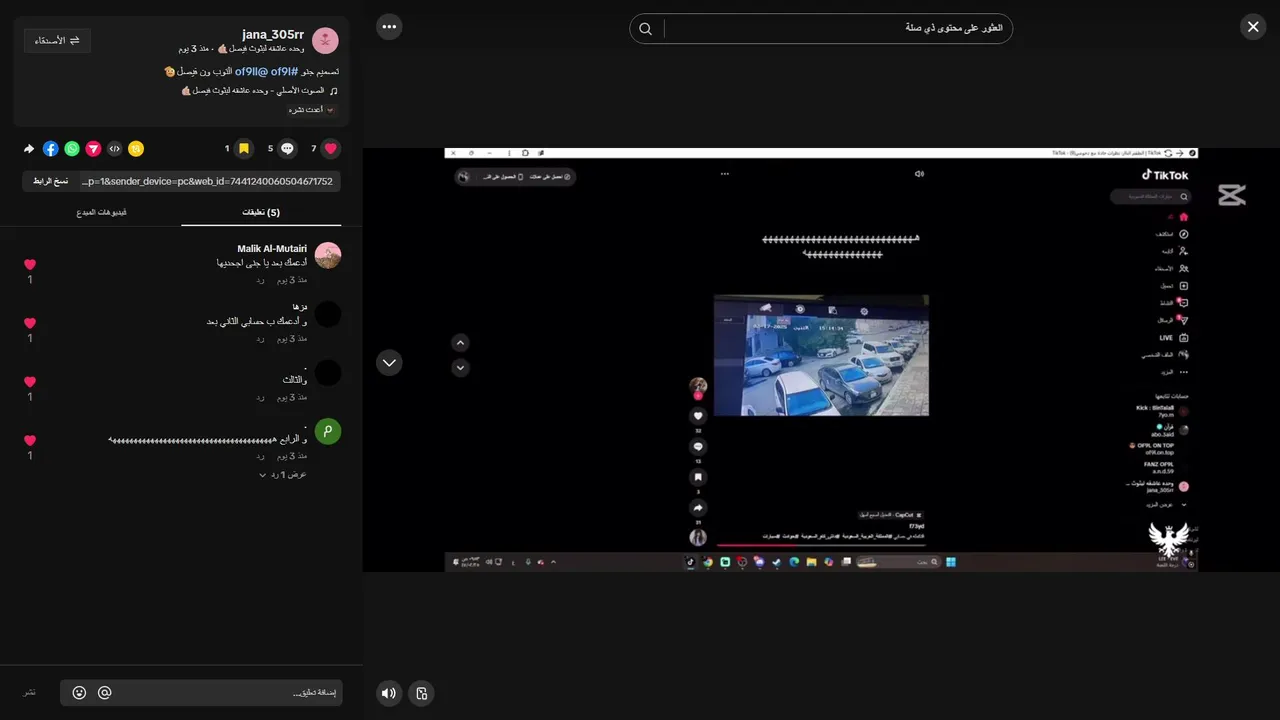Open green avatar with letter م
The image size is (1280, 720).
tap(328, 431)
